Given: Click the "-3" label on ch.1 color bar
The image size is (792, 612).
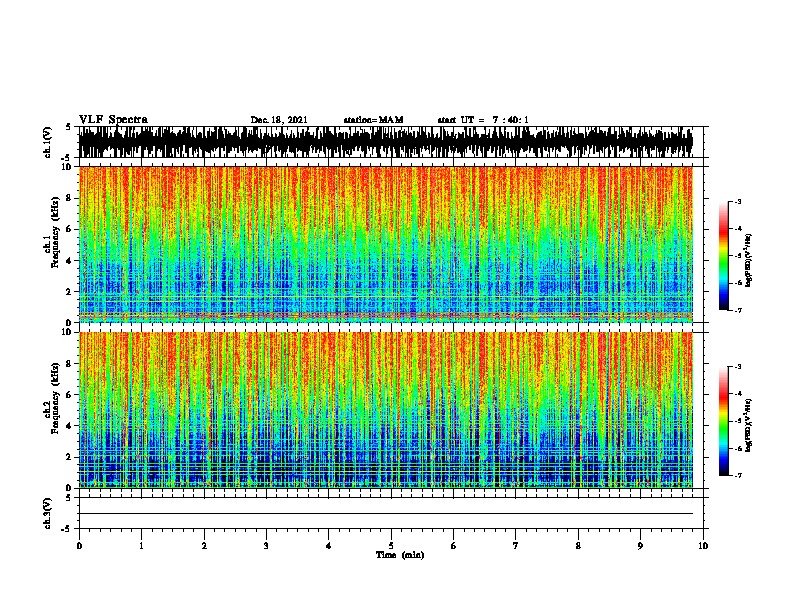Looking at the screenshot, I should pos(737,201).
